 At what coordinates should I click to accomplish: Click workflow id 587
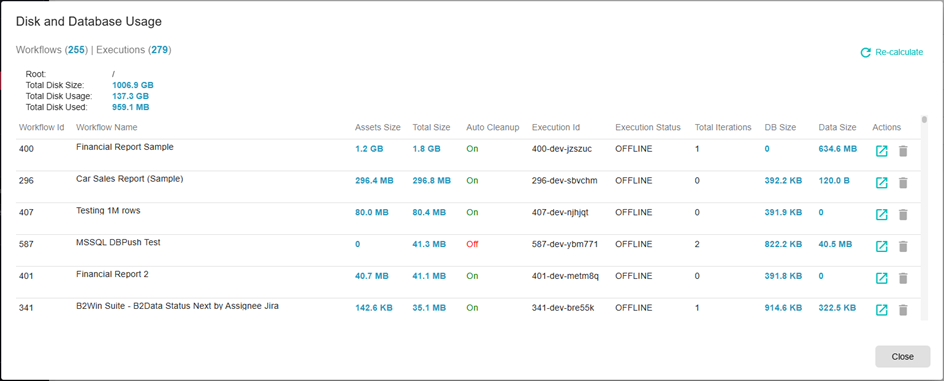pos(26,244)
